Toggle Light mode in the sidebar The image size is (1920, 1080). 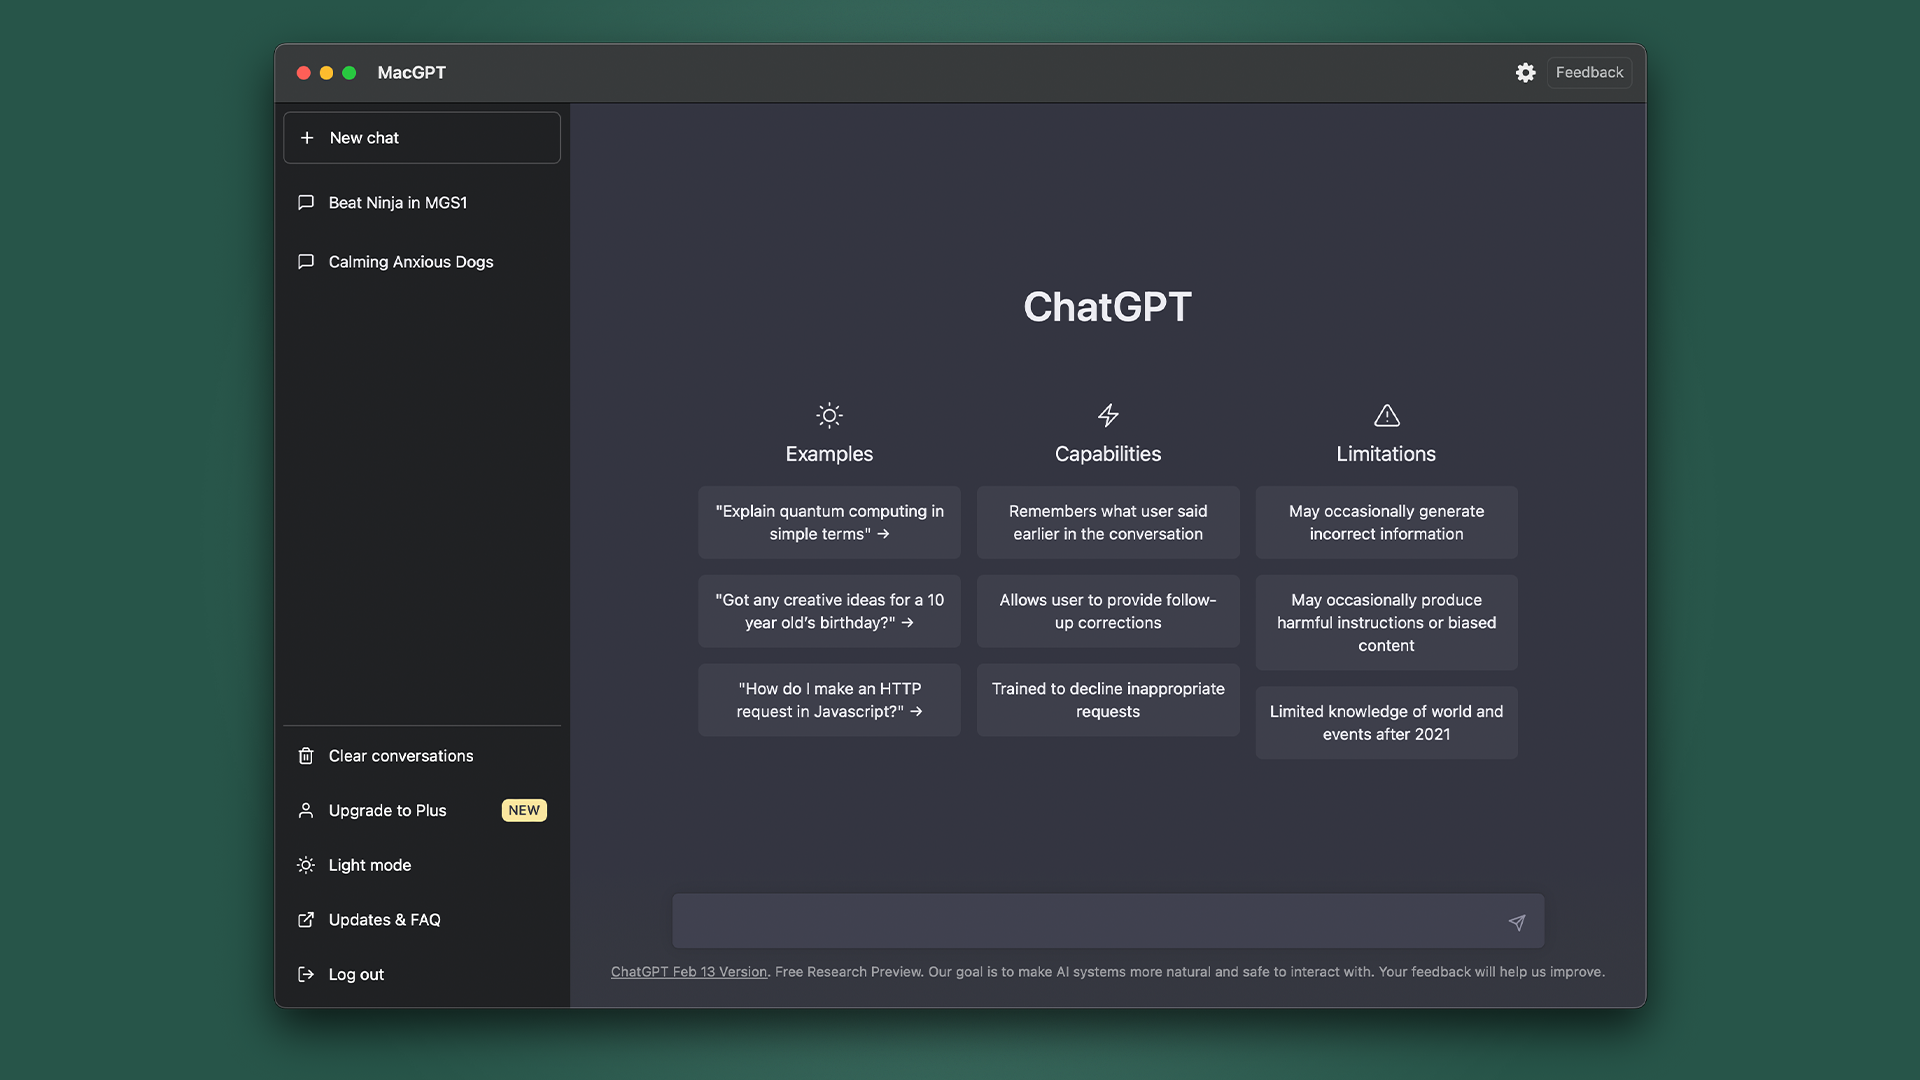point(369,865)
